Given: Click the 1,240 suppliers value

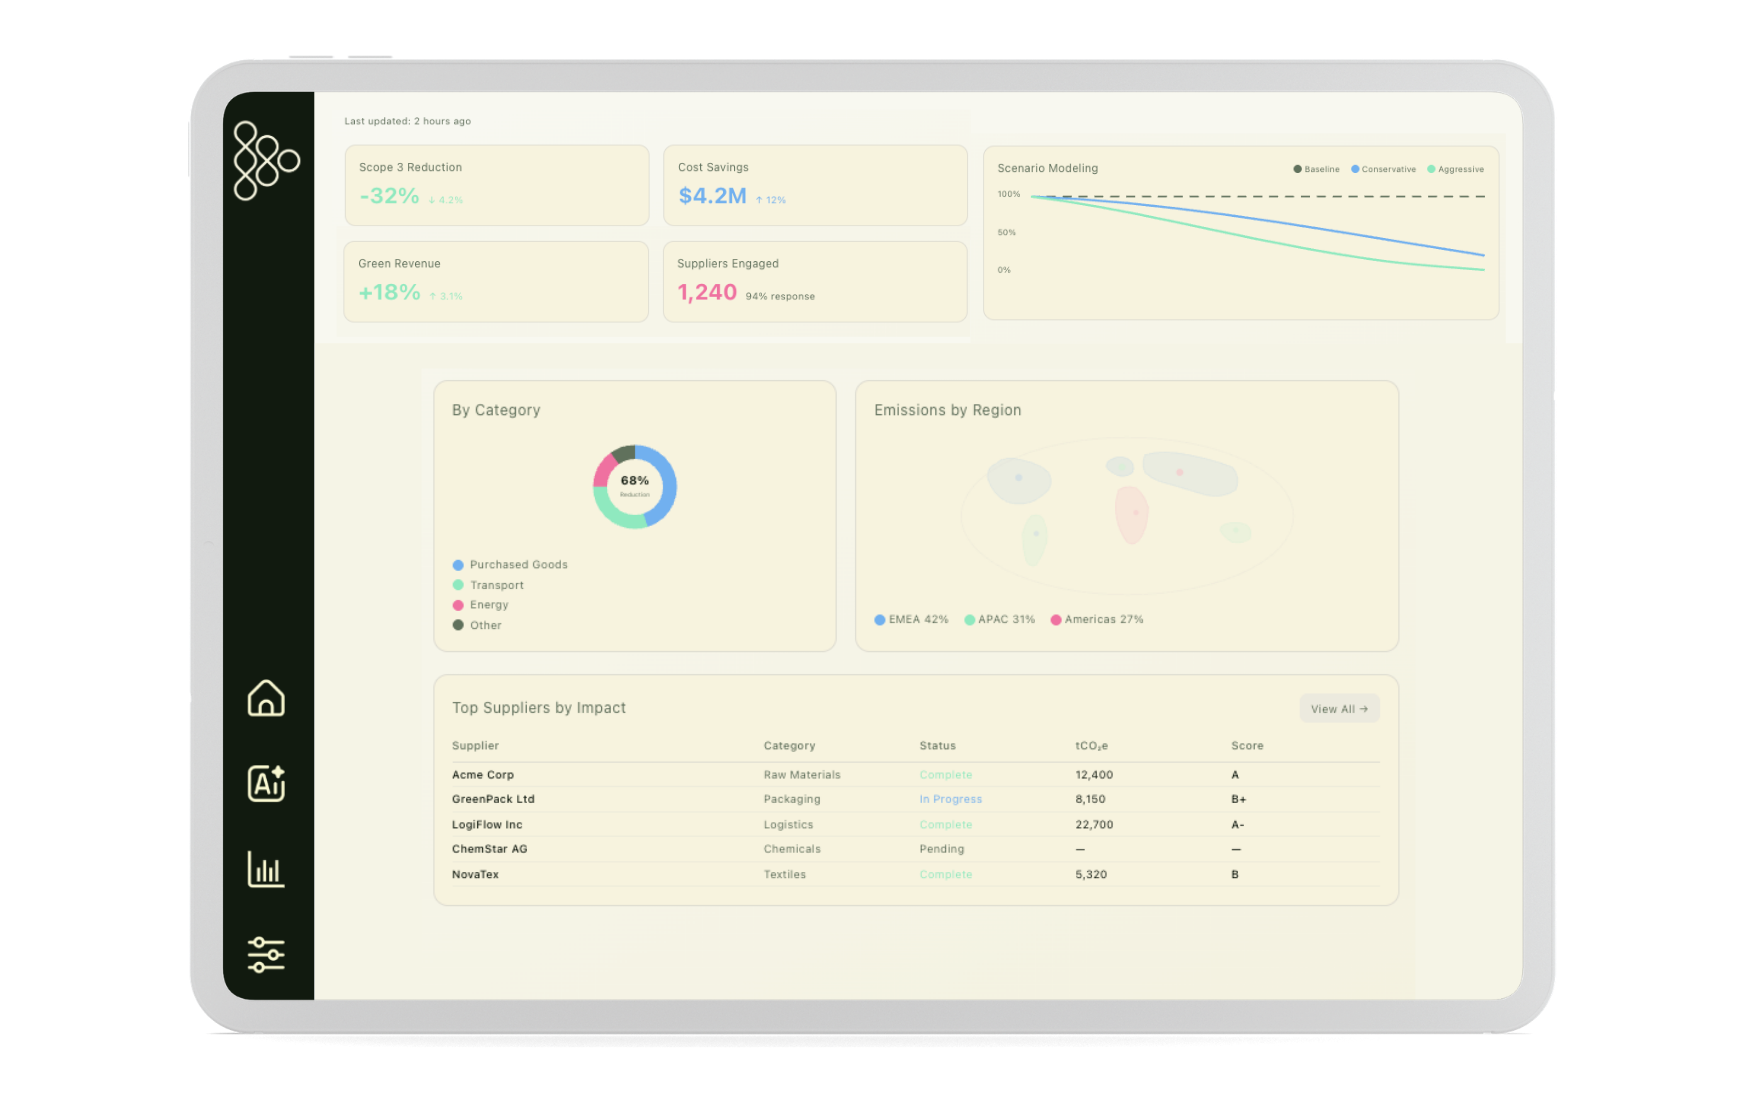Looking at the screenshot, I should pyautogui.click(x=707, y=292).
